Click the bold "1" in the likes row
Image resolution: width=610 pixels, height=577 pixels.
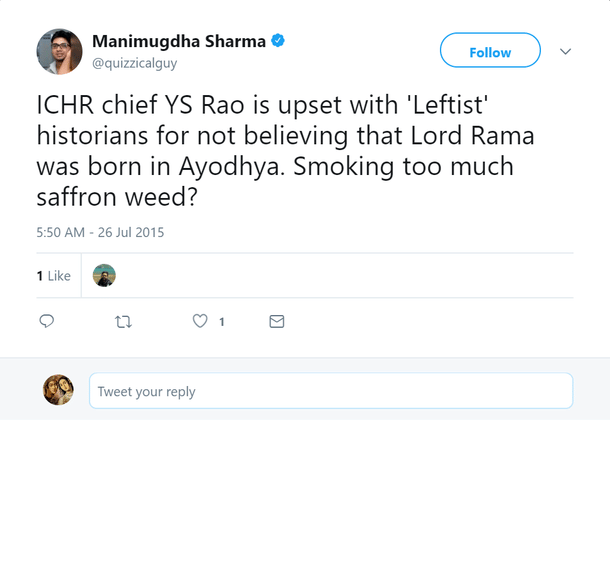tap(40, 275)
